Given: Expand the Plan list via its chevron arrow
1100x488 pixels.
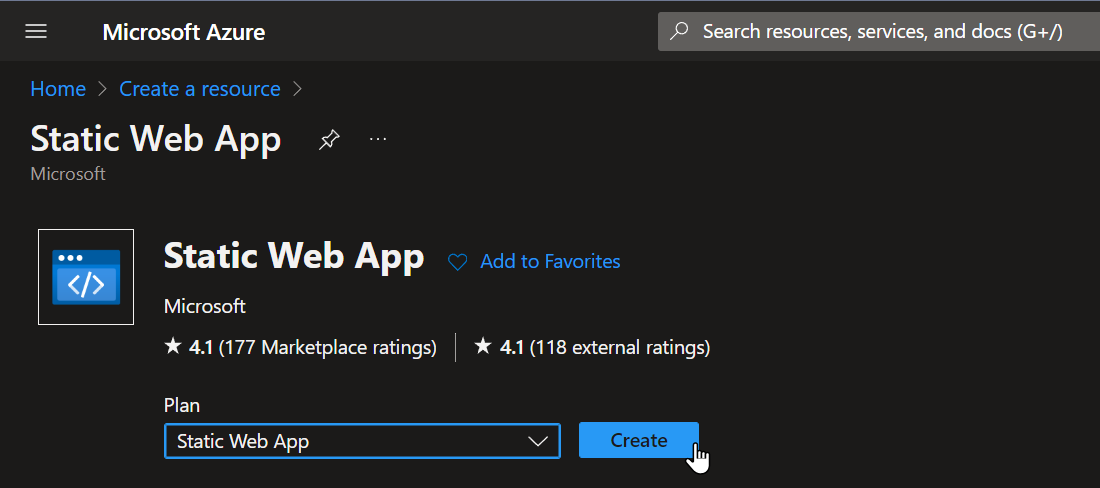Looking at the screenshot, I should click(x=537, y=441).
